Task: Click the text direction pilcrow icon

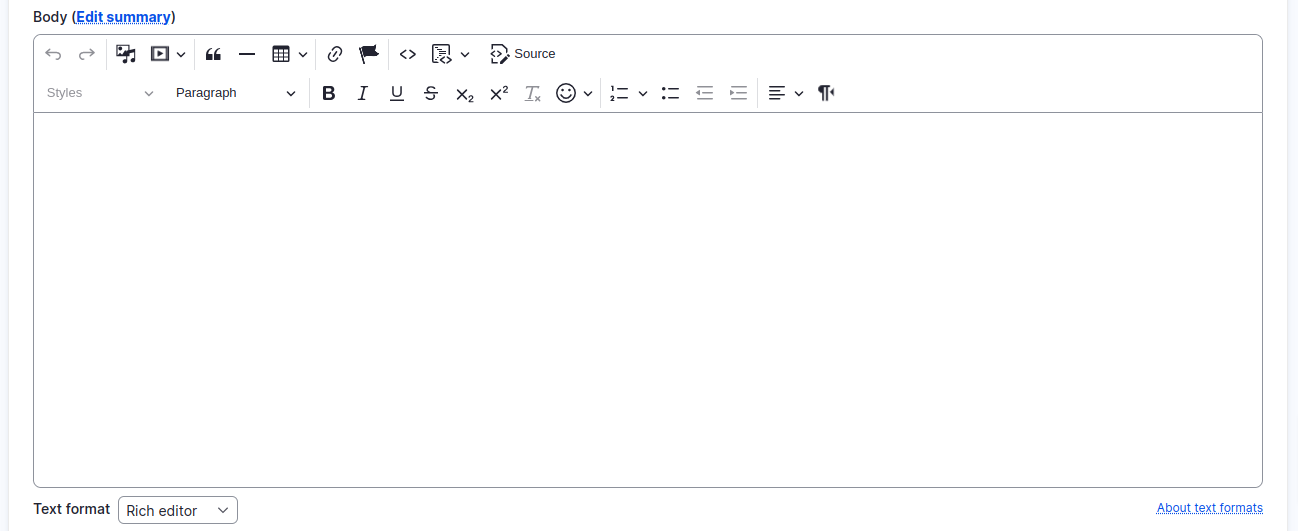Action: click(x=826, y=93)
